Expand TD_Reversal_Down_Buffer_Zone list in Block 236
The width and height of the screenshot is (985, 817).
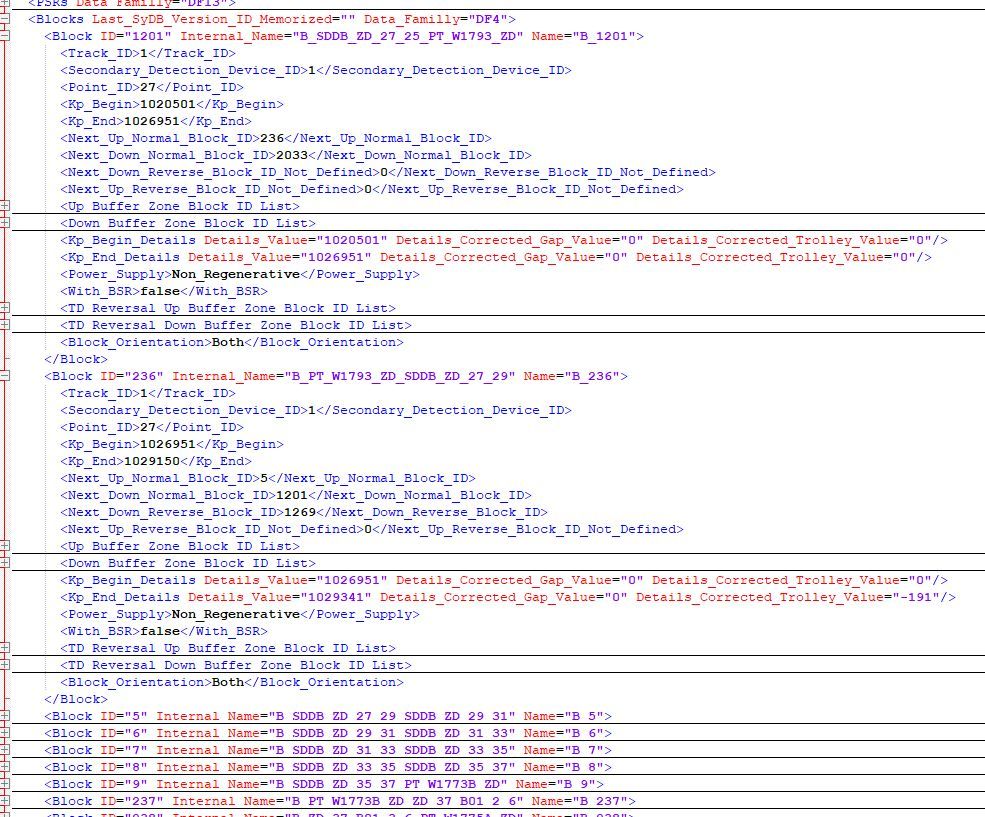pos(5,665)
